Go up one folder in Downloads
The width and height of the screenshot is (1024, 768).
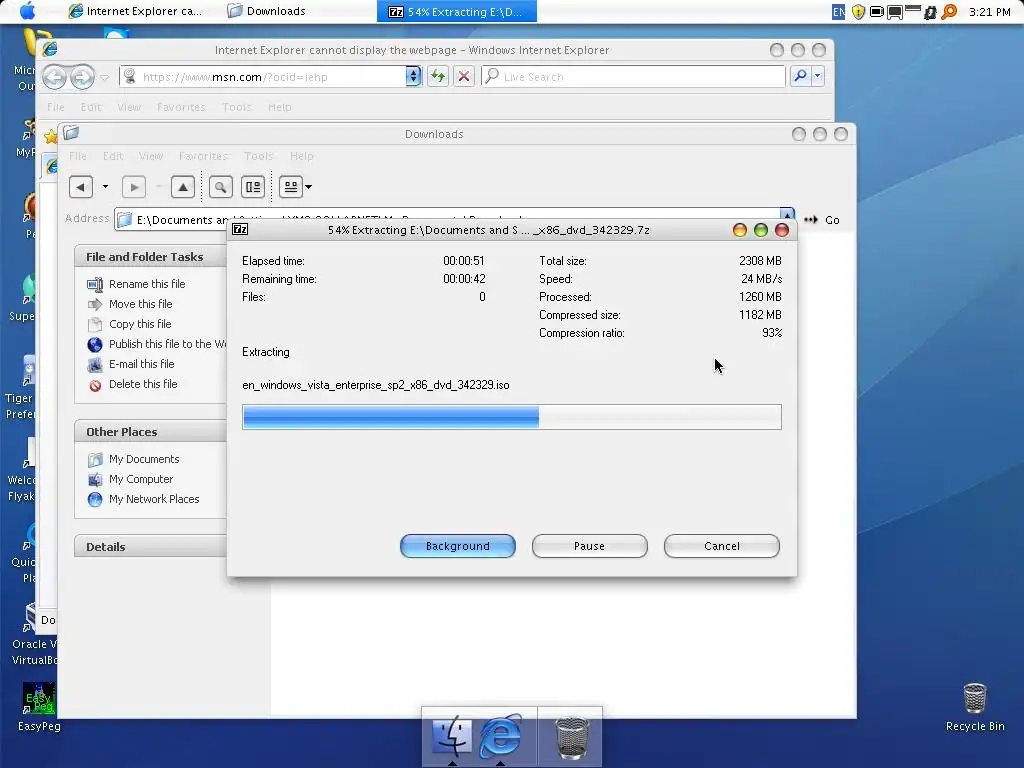tap(183, 187)
